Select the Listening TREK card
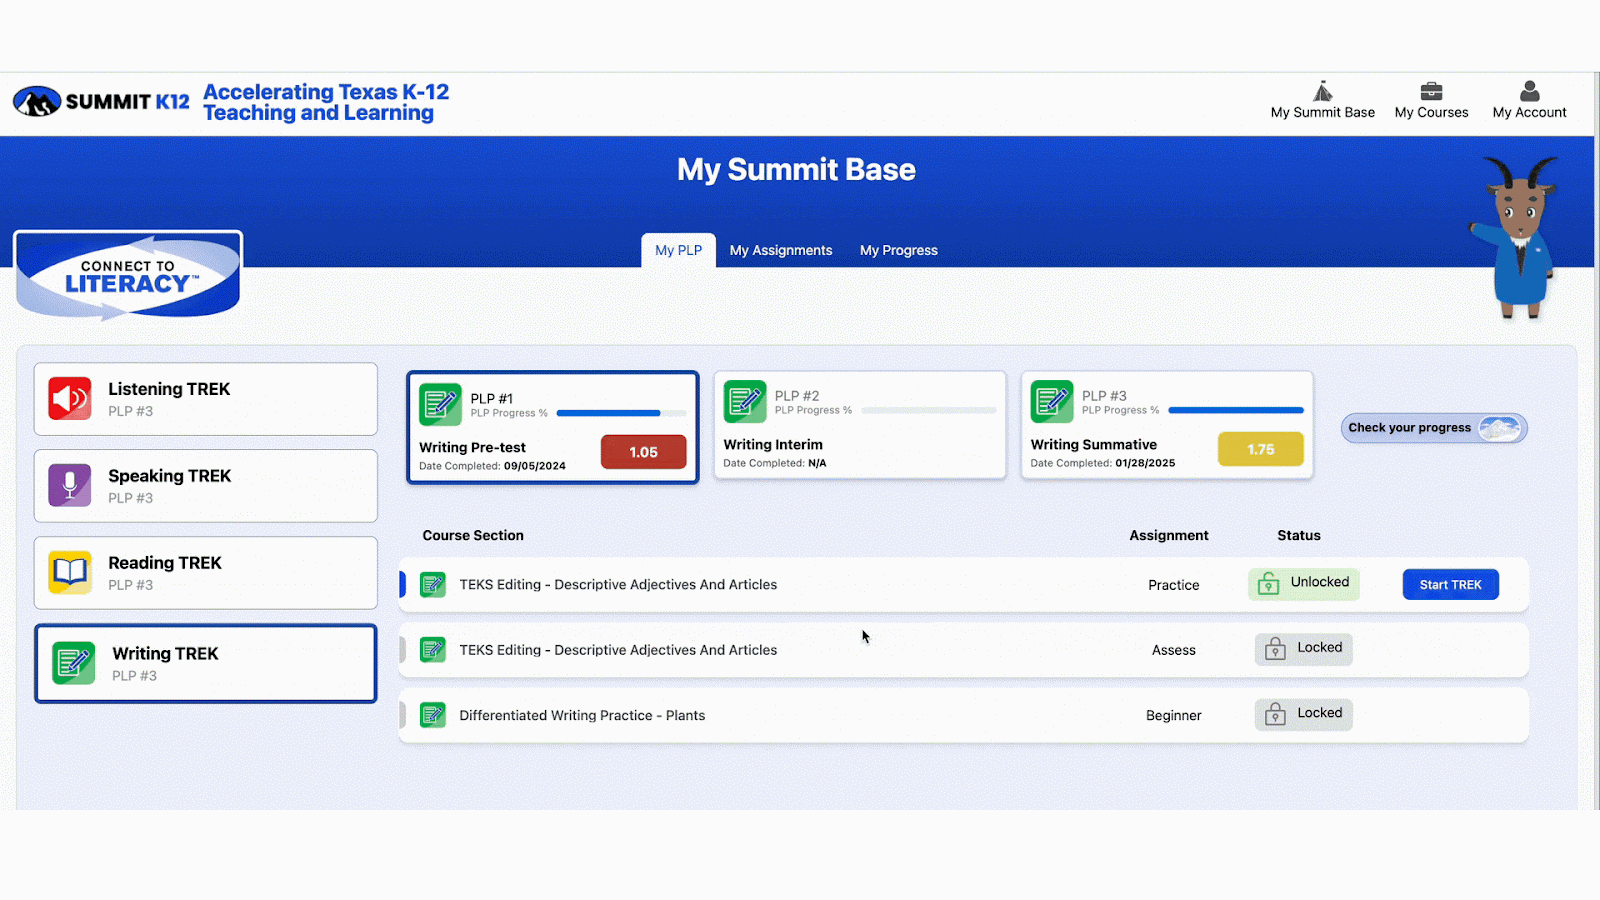This screenshot has width=1600, height=900. point(206,399)
